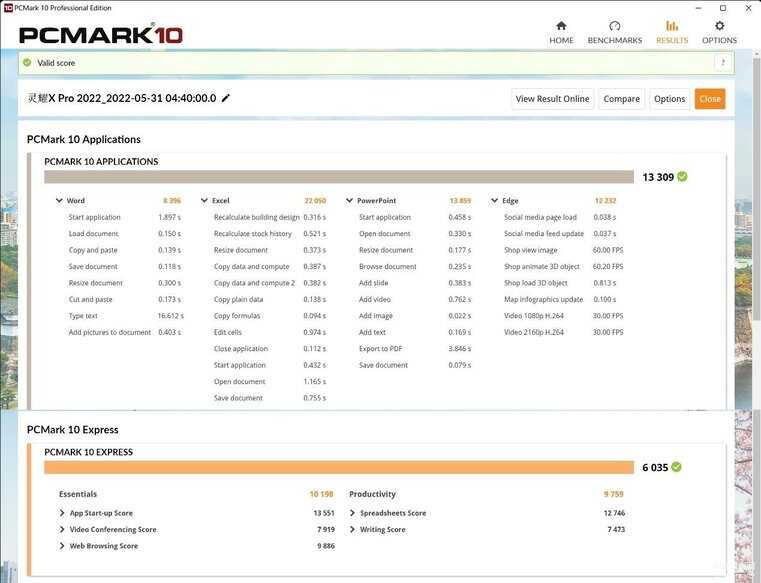Click the Word score value 8 396
Viewport: 761px width, 583px height.
coord(172,200)
